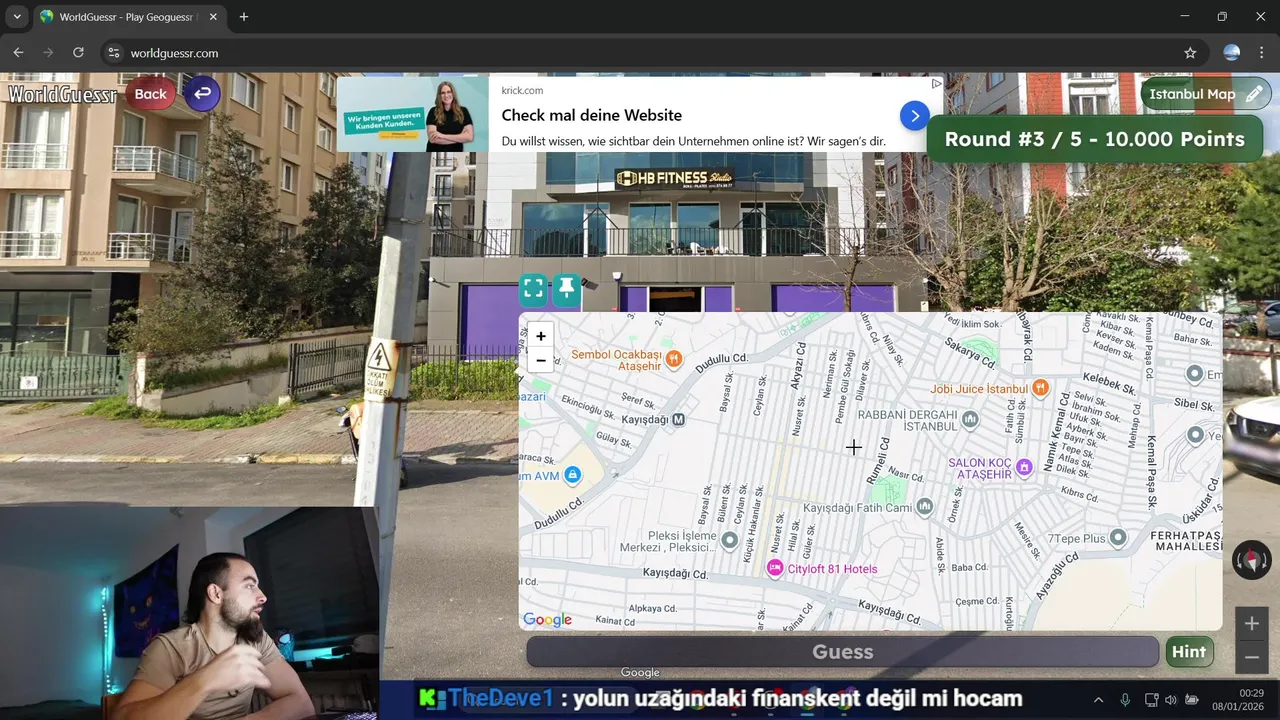Viewport: 1280px width, 720px height.
Task: Open a new browser tab
Action: click(x=244, y=17)
